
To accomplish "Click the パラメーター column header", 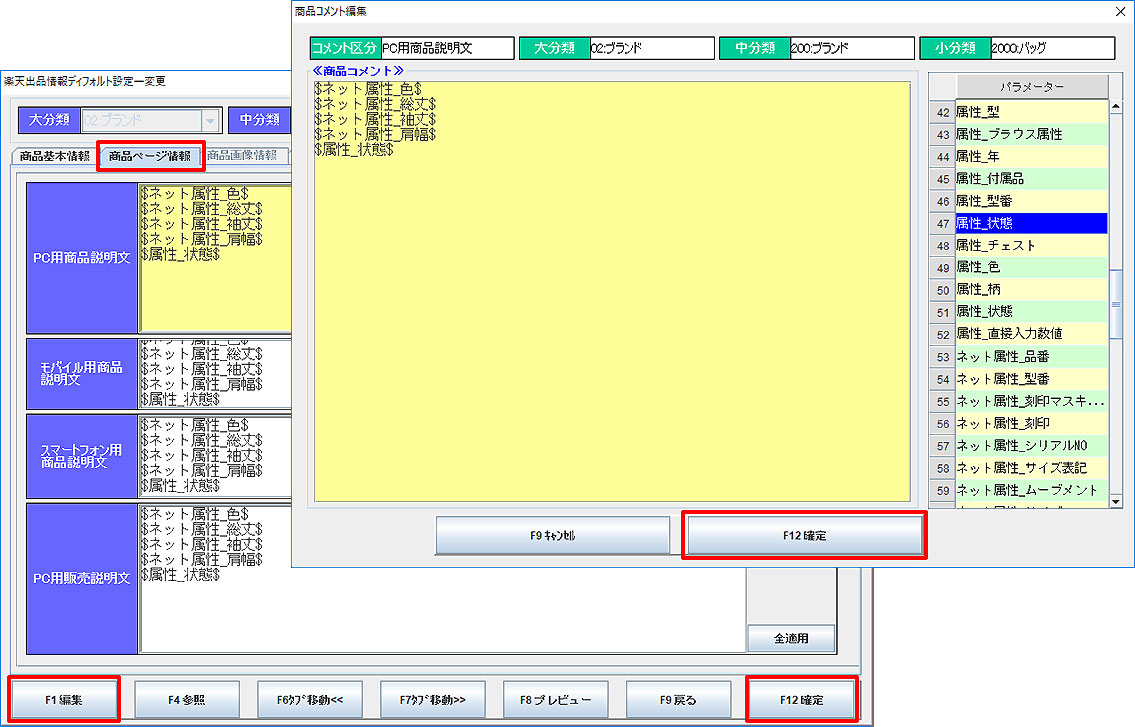I will (1031, 87).
